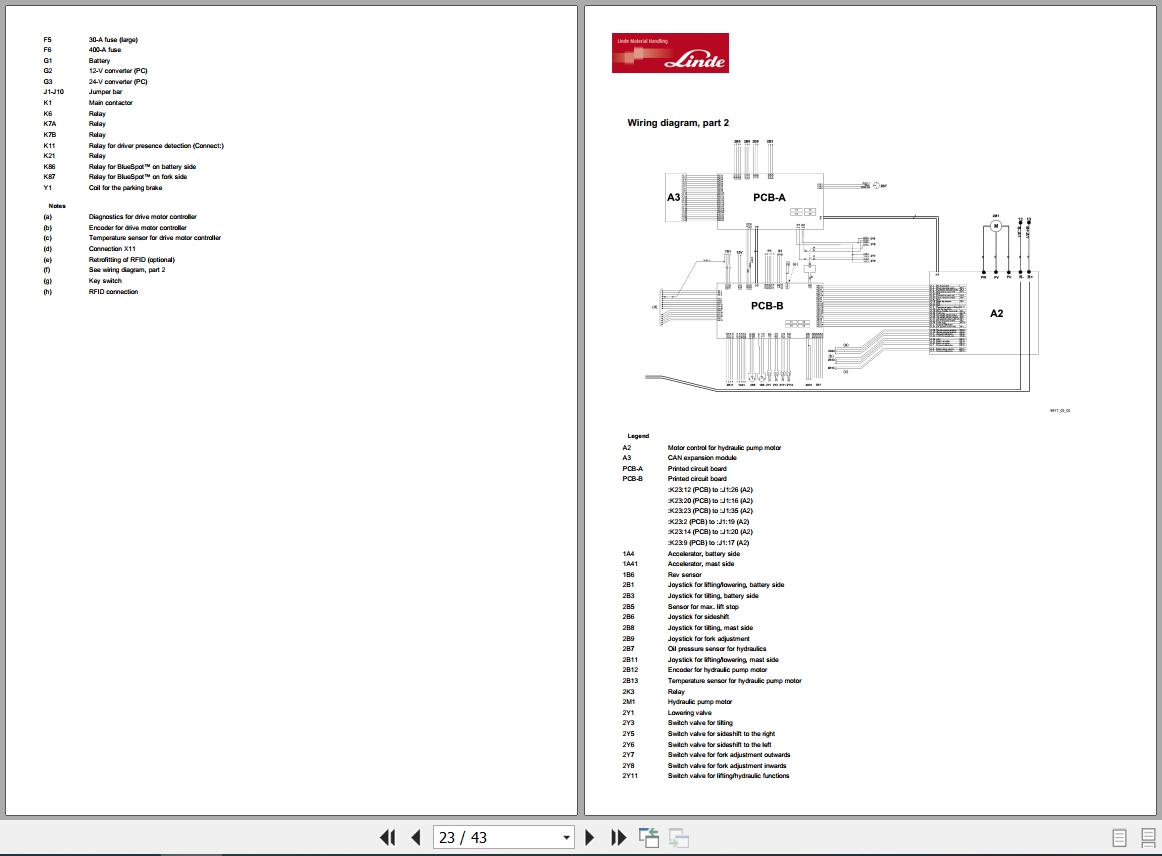Click 'Switch valve for sideshift to the right'

coord(721,734)
